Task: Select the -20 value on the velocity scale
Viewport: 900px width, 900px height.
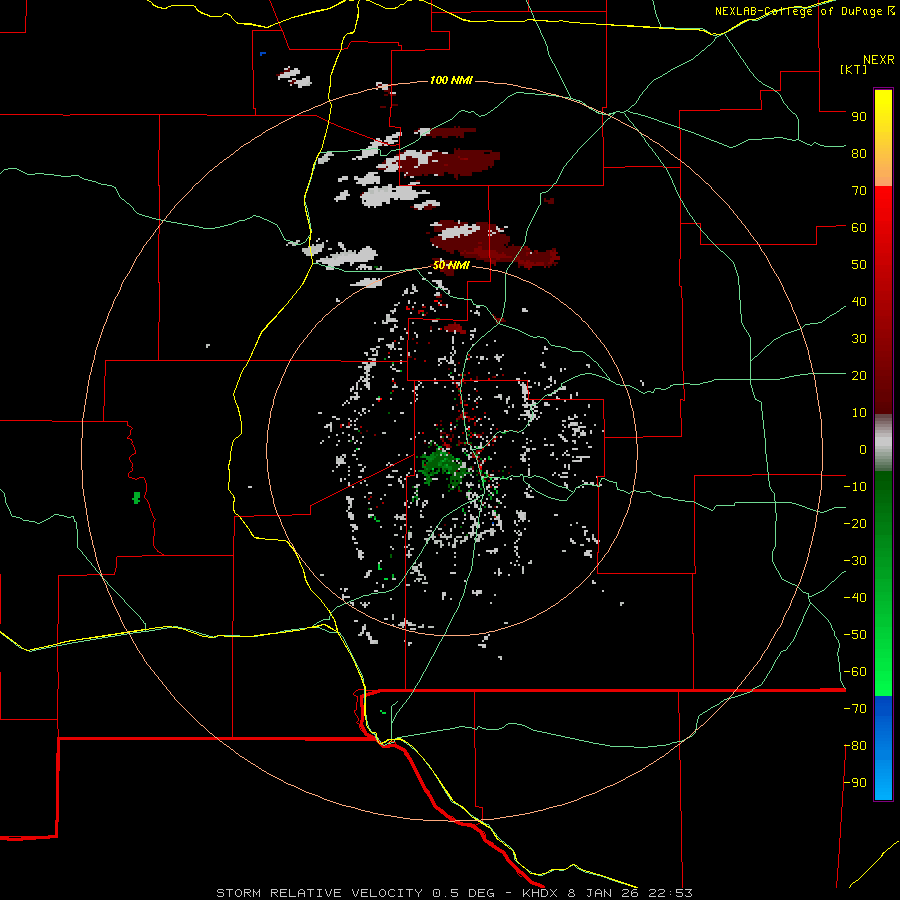Action: [x=855, y=523]
